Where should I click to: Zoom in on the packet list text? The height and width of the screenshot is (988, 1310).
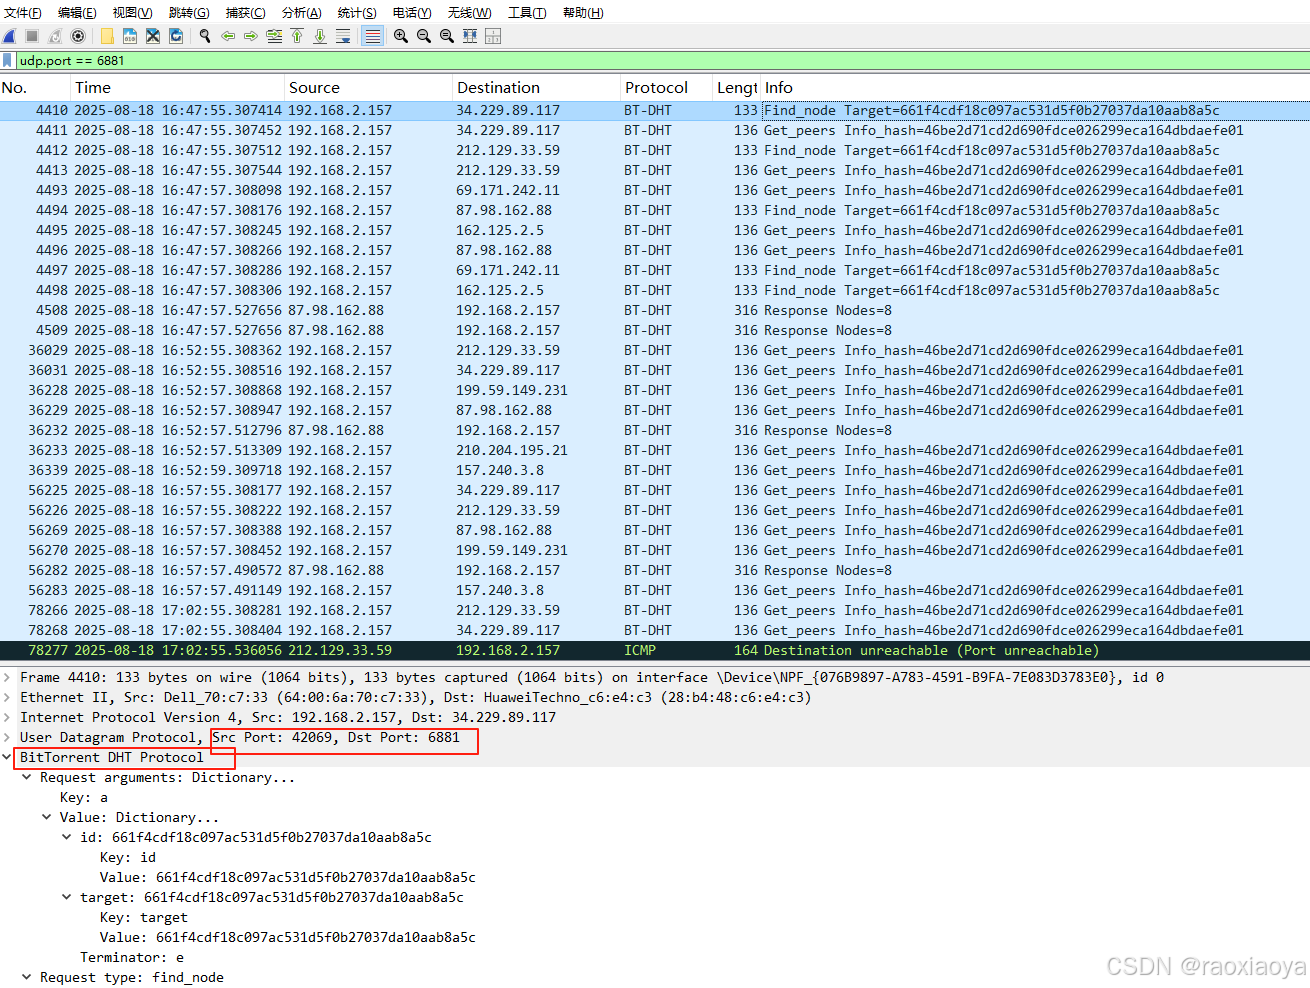click(400, 36)
